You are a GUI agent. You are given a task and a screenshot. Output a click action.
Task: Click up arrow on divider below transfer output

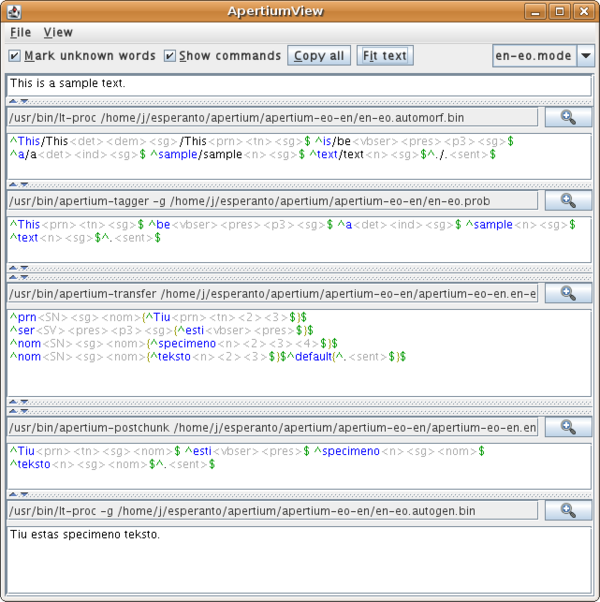pyautogui.click(x=13, y=401)
